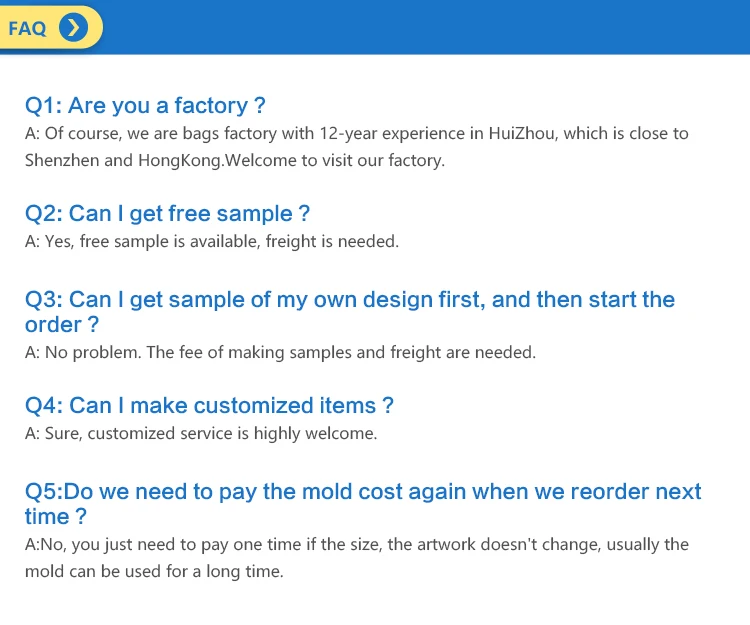Image resolution: width=750 pixels, height=625 pixels.
Task: Click the "Q2:" label
Action: tap(43, 213)
